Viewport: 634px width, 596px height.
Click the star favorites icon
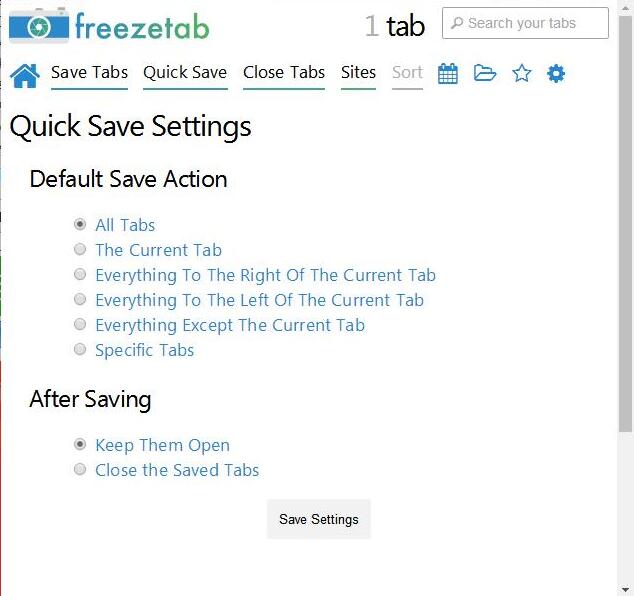[x=521, y=73]
